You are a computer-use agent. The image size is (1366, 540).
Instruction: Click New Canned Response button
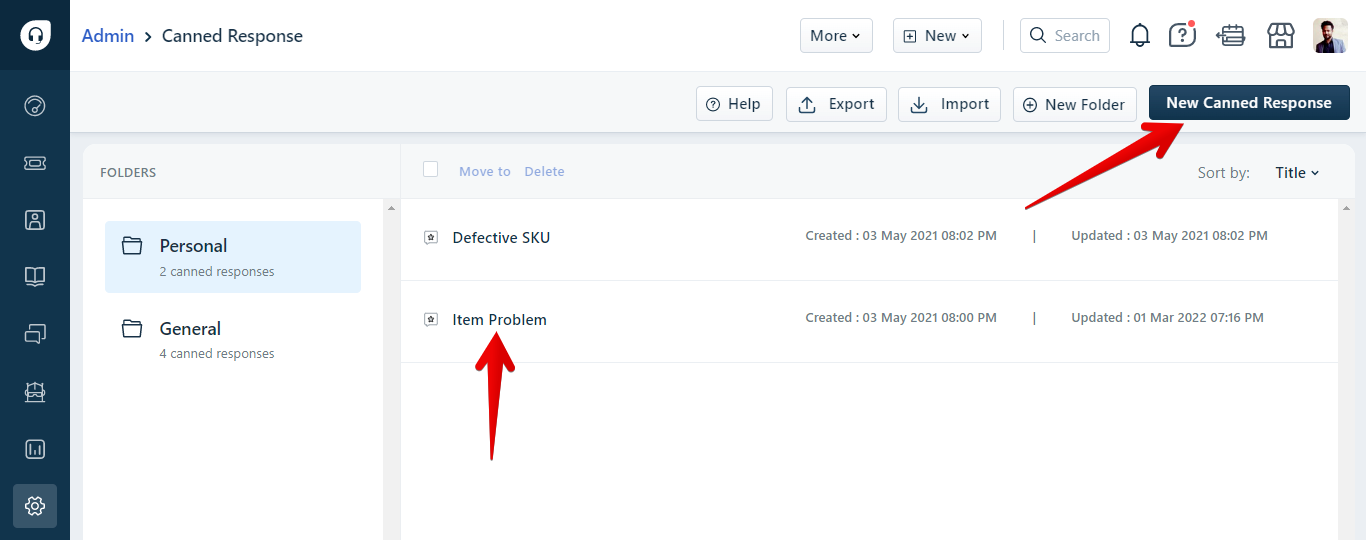(x=1249, y=103)
